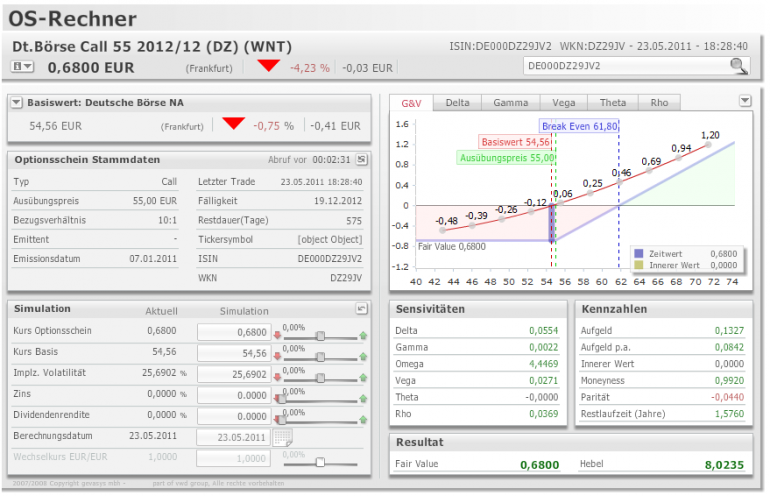Click the Basiswert 54,56 chart label
This screenshot has height=496, width=770.
click(x=515, y=142)
